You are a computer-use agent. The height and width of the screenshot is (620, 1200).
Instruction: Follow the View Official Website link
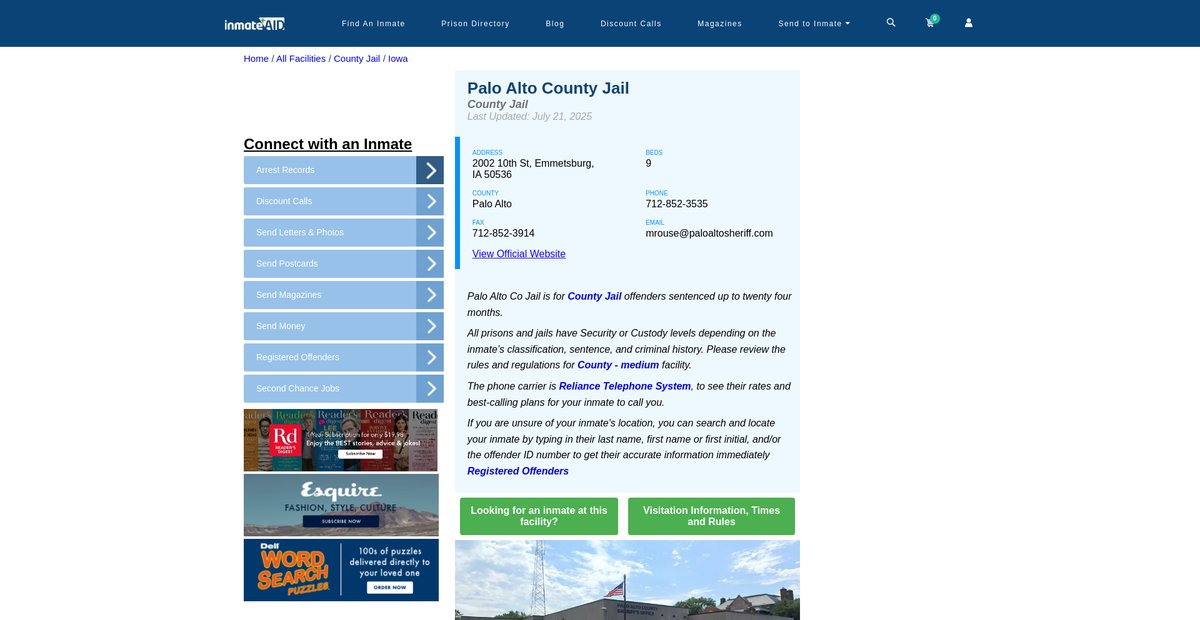pyautogui.click(x=518, y=254)
